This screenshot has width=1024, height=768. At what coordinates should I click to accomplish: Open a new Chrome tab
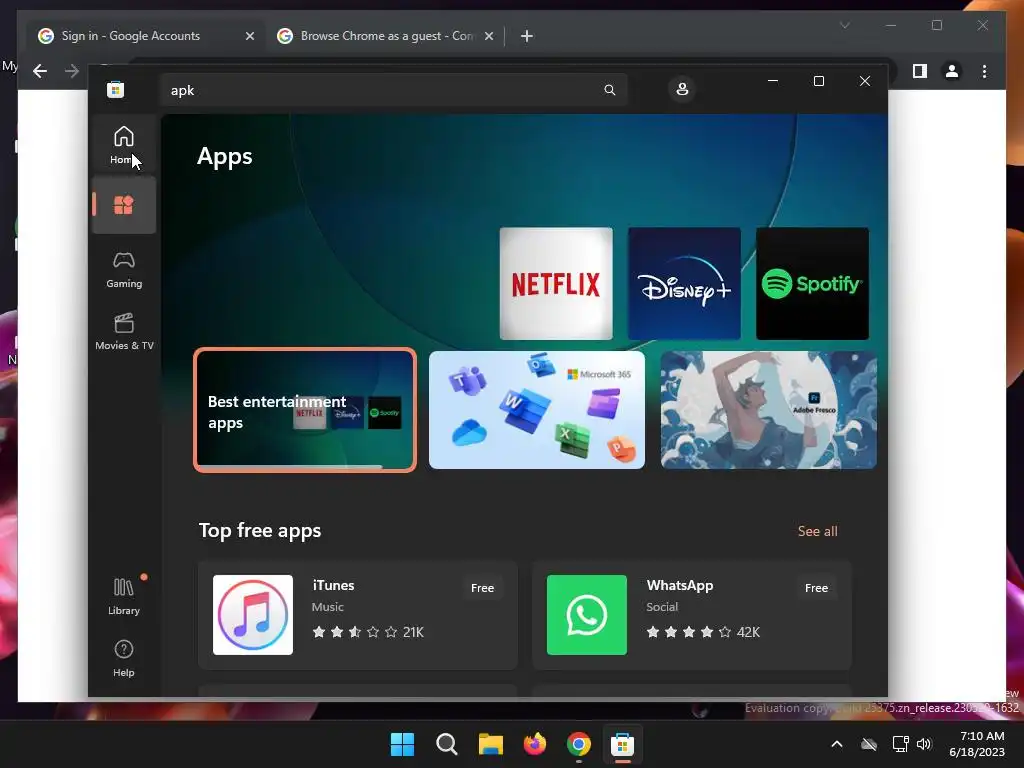coord(526,36)
